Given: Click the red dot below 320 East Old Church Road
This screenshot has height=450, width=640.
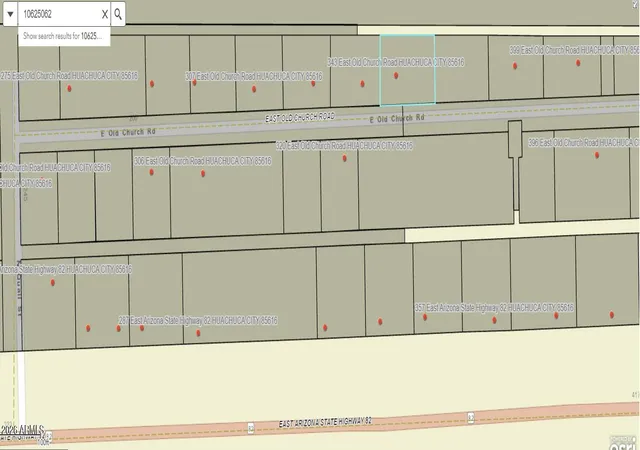Looking at the screenshot, I should point(344,158).
